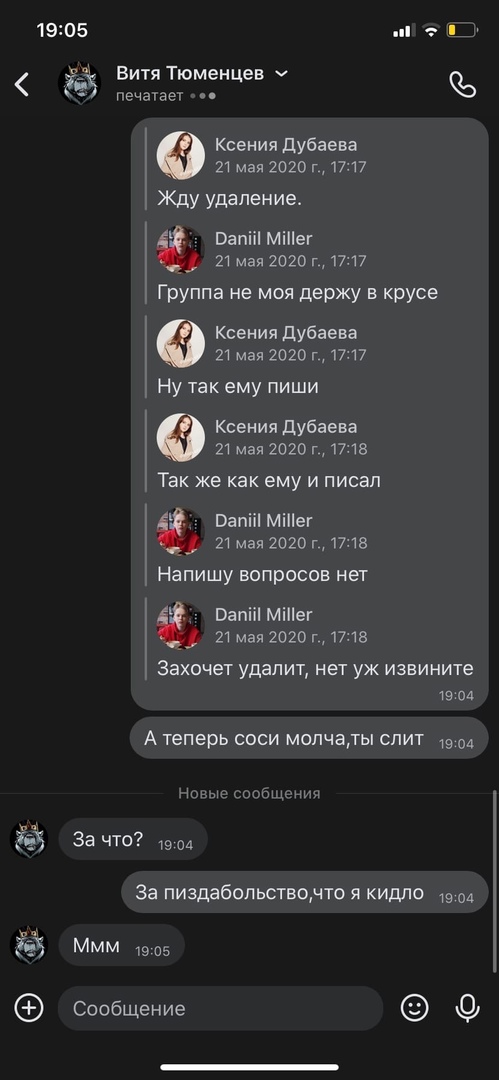Tap avatar beside the "Ммм" message
The image size is (499, 1080).
click(x=28, y=944)
